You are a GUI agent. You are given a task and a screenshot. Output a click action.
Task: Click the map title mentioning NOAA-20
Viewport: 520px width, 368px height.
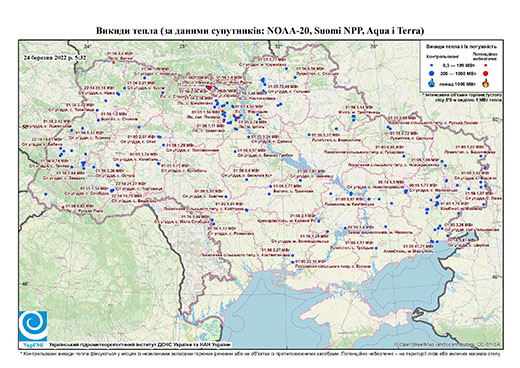[260, 31]
